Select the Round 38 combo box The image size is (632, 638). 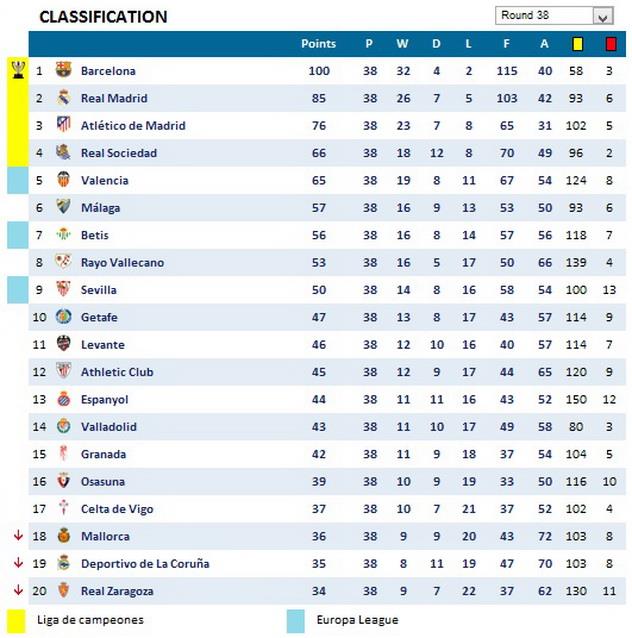tap(544, 16)
